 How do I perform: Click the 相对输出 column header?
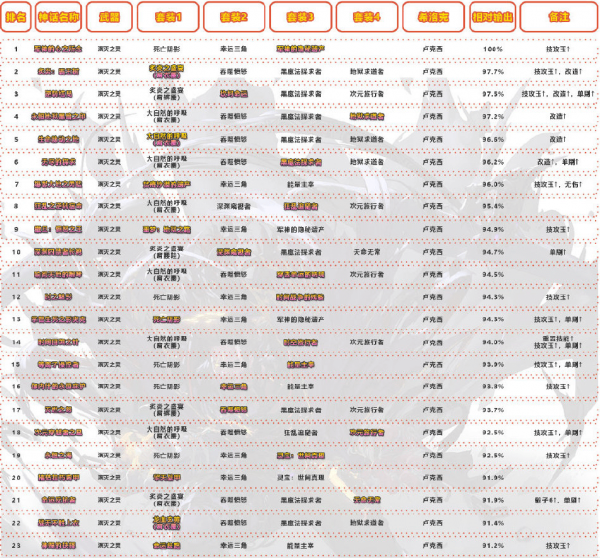coord(493,17)
